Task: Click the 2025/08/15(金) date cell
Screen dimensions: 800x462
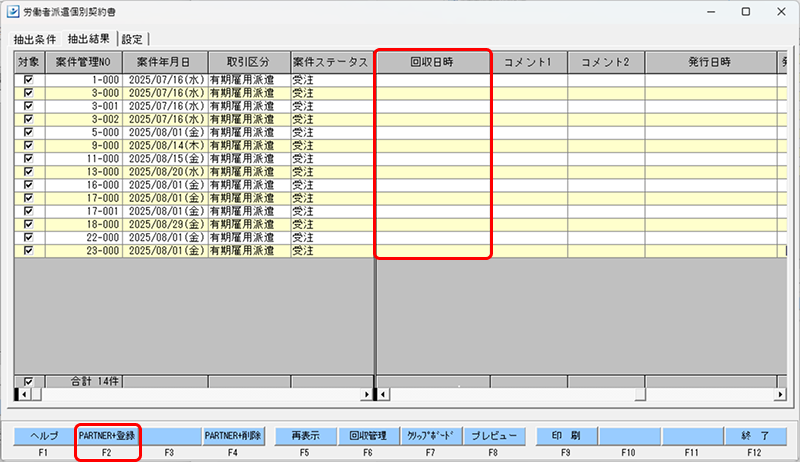Action: point(165,159)
